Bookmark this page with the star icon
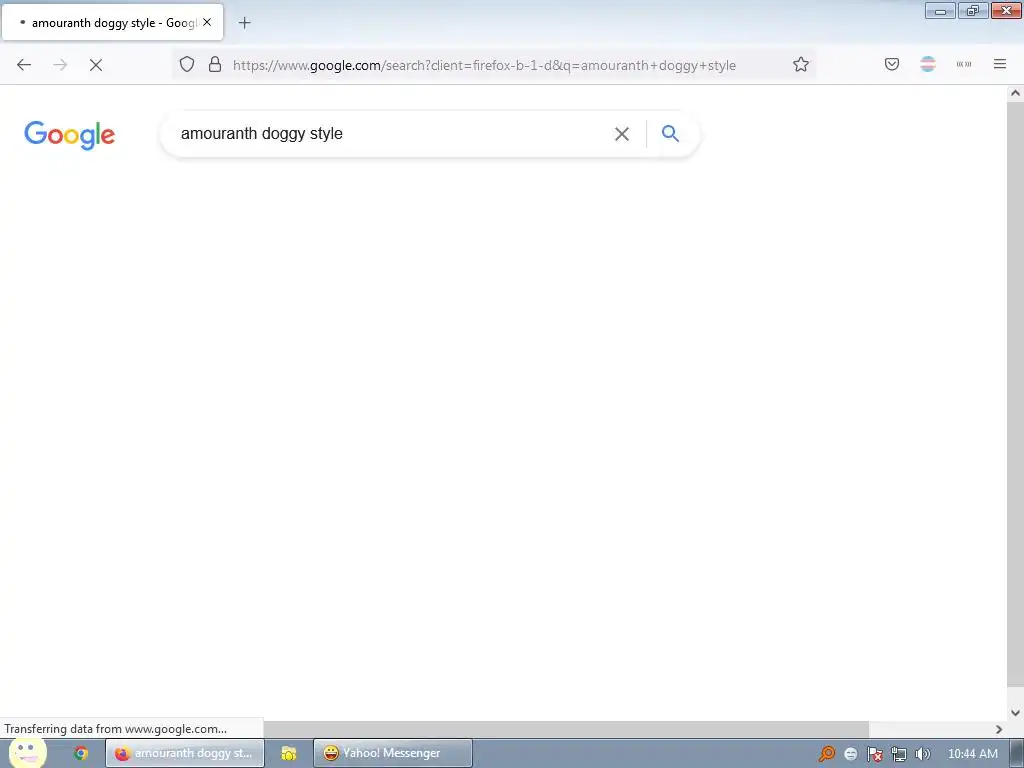The image size is (1024, 768). (x=801, y=65)
